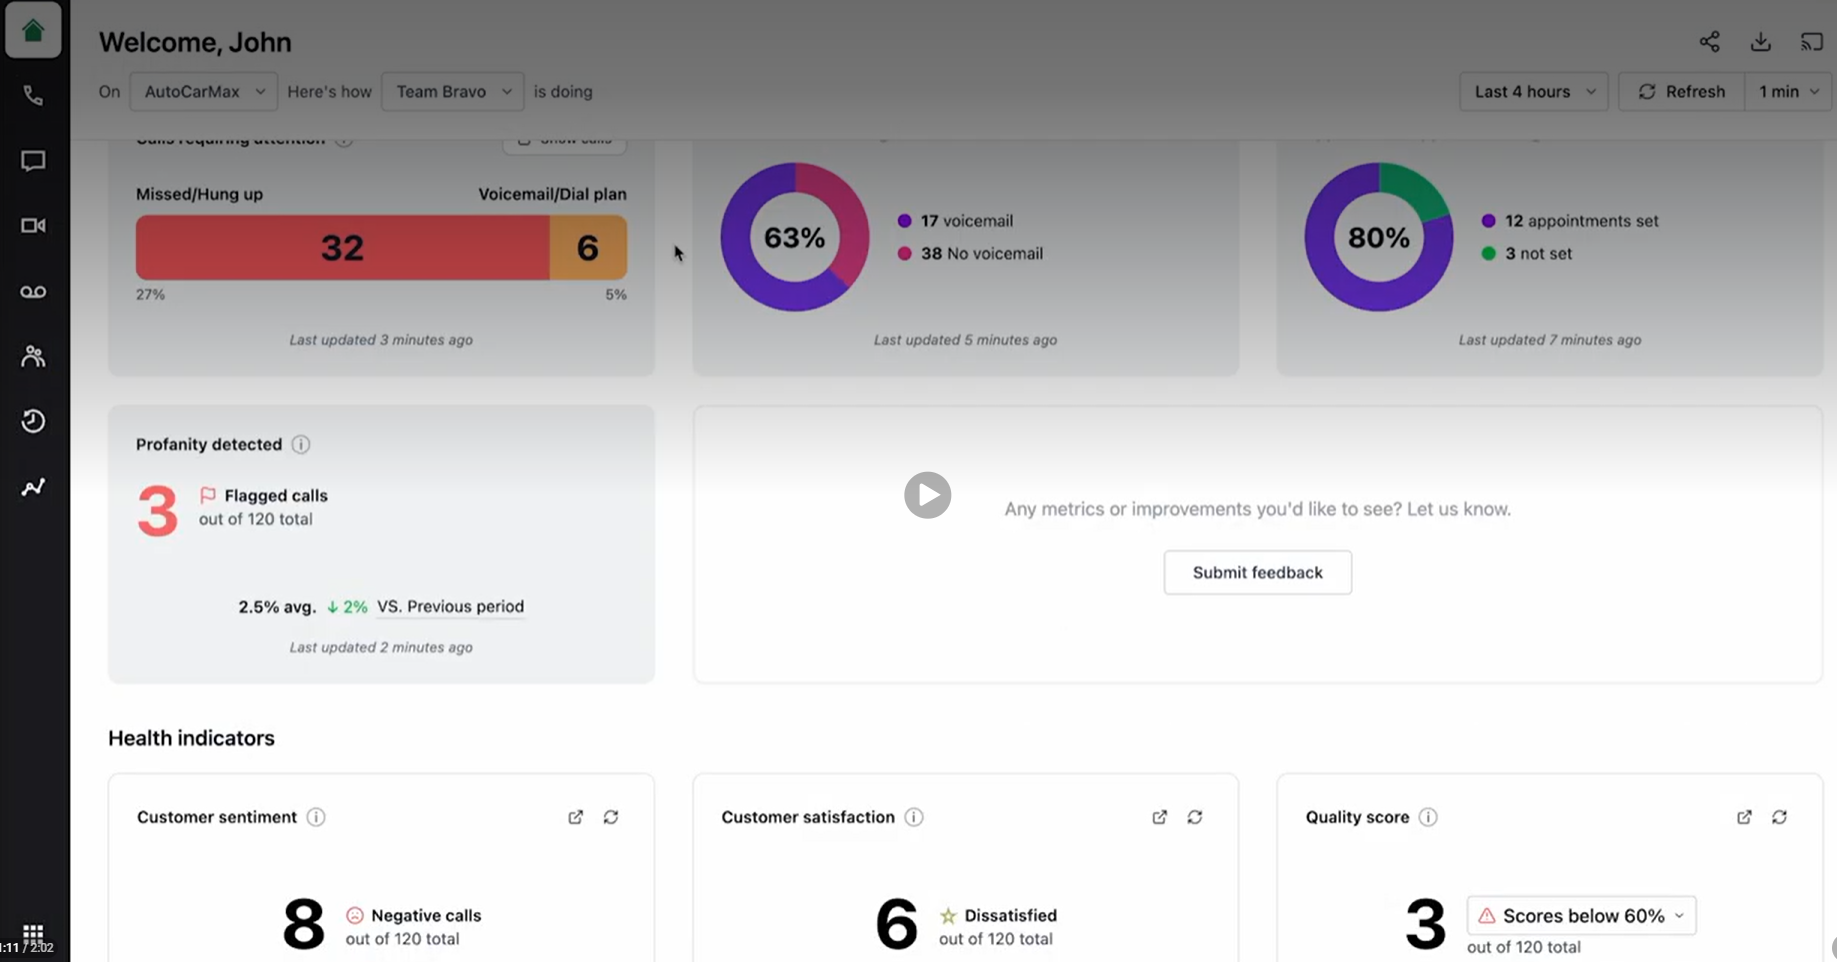1837x962 pixels.
Task: Open the apps grid launcher
Action: [x=33, y=933]
